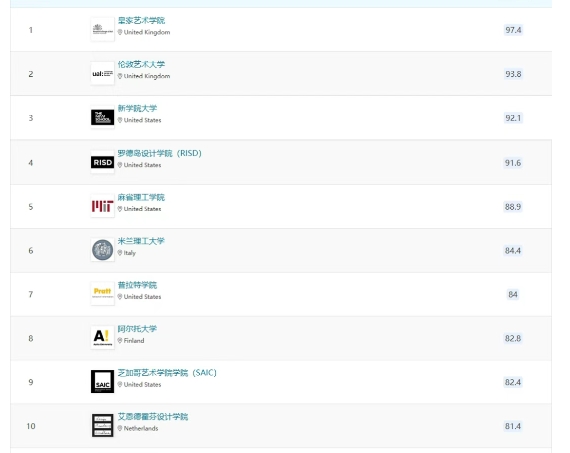Open the SAIC logo thumbnail
This screenshot has height=453, width=570.
pyautogui.click(x=103, y=381)
